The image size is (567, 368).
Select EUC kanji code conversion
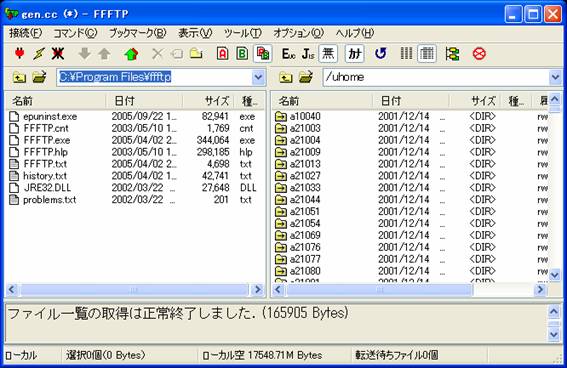pyautogui.click(x=288, y=54)
